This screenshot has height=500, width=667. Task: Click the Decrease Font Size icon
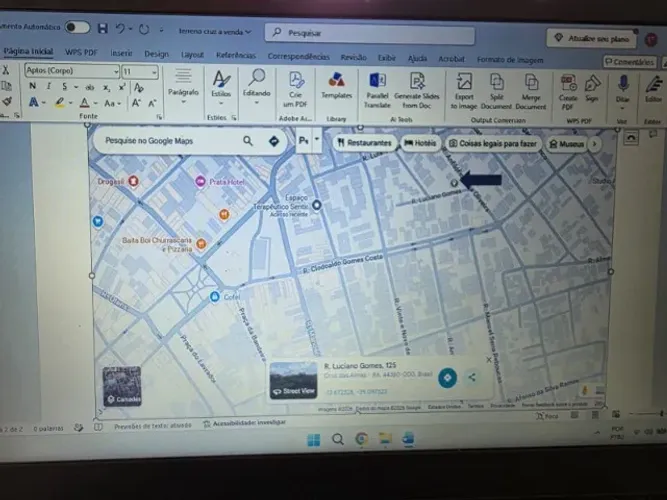click(x=152, y=104)
